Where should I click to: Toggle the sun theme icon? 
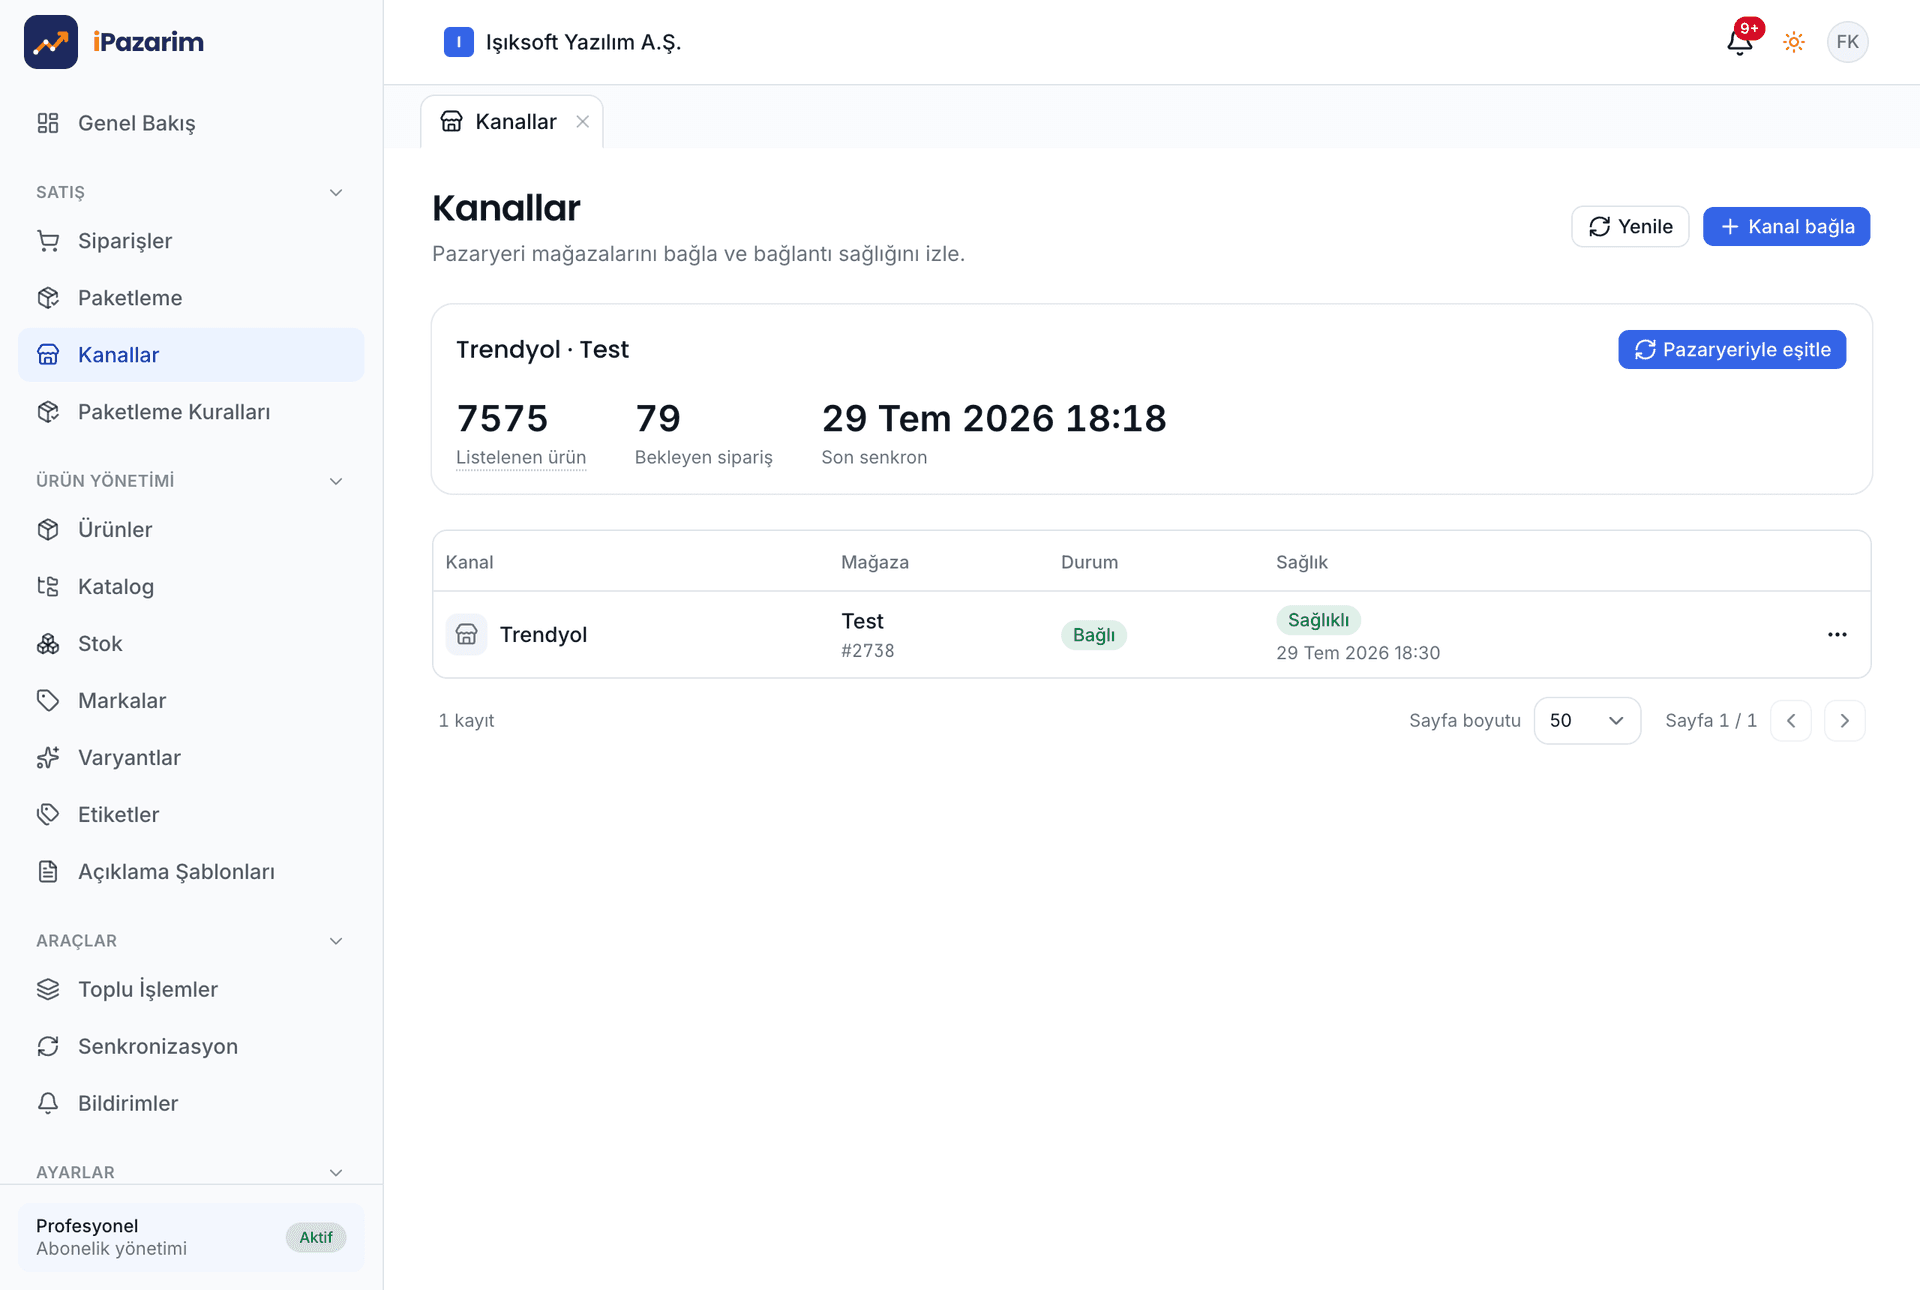[1794, 42]
